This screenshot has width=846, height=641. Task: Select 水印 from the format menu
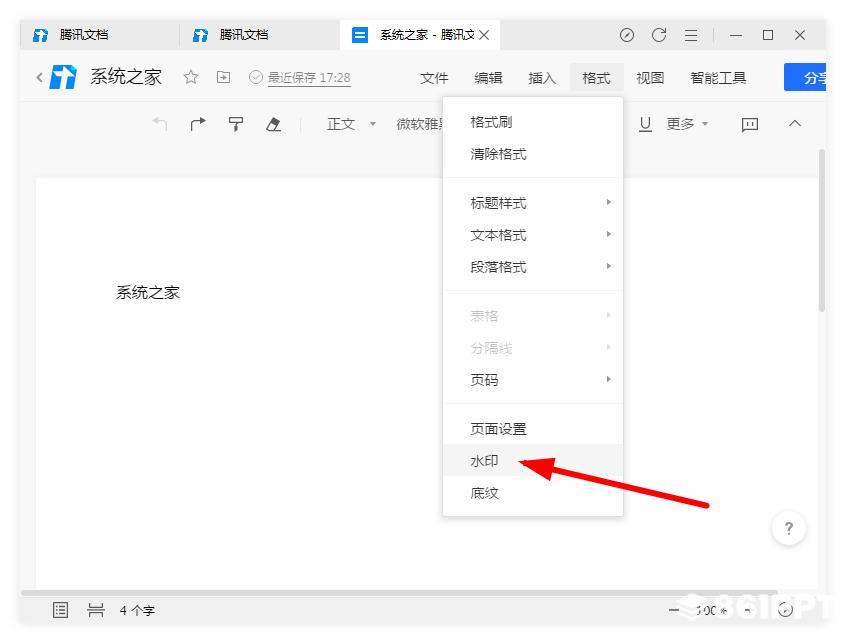[x=533, y=461]
